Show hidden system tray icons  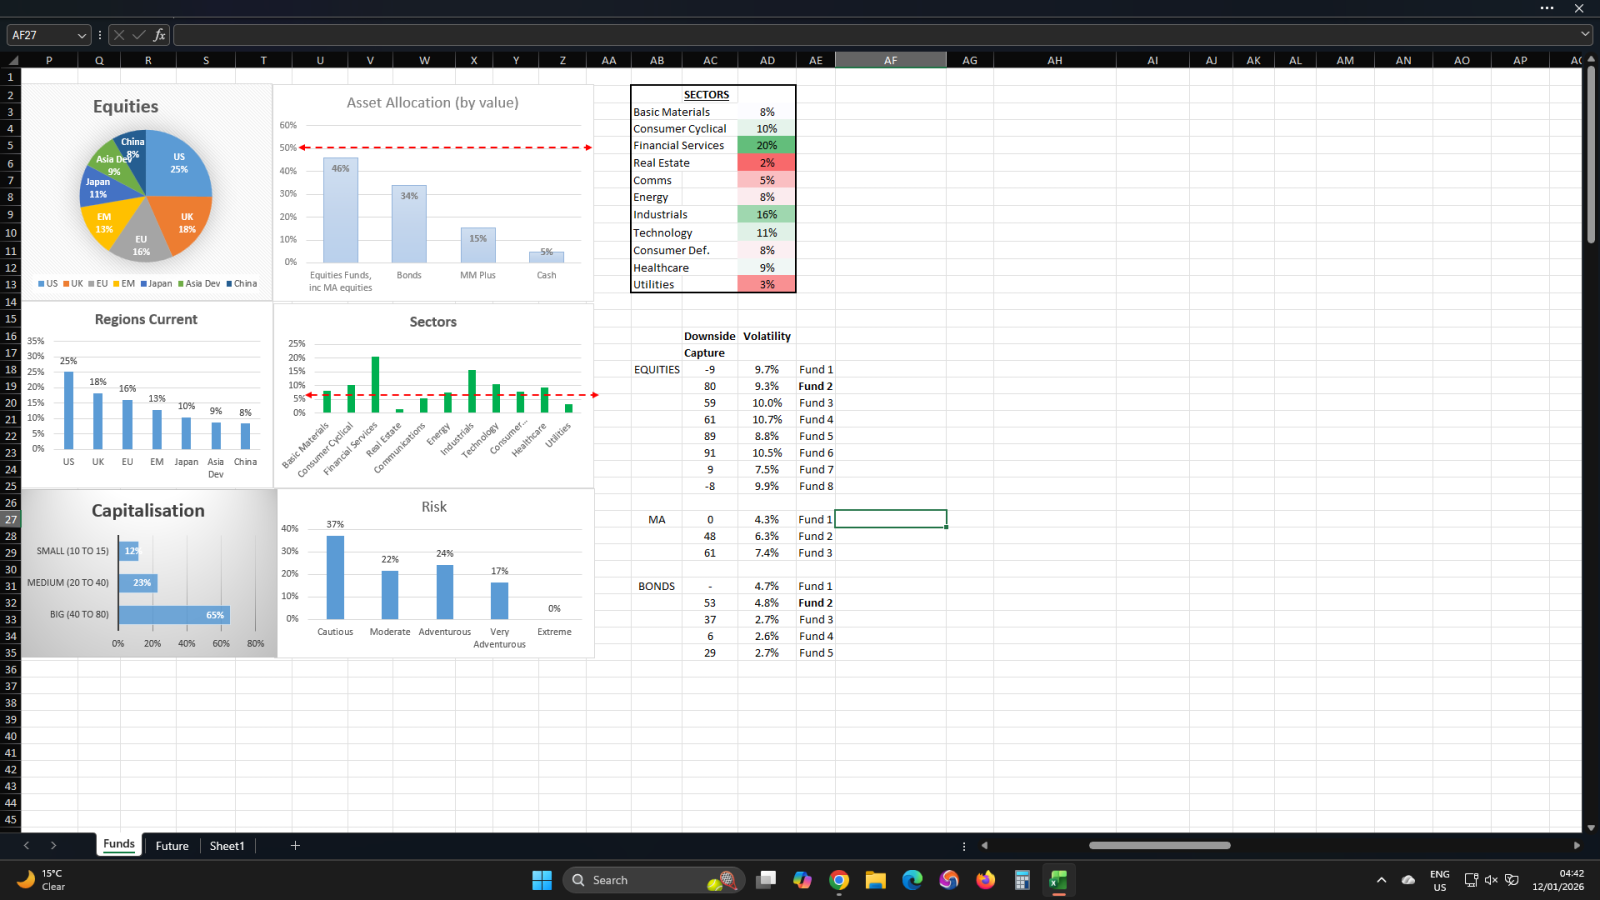(1381, 880)
